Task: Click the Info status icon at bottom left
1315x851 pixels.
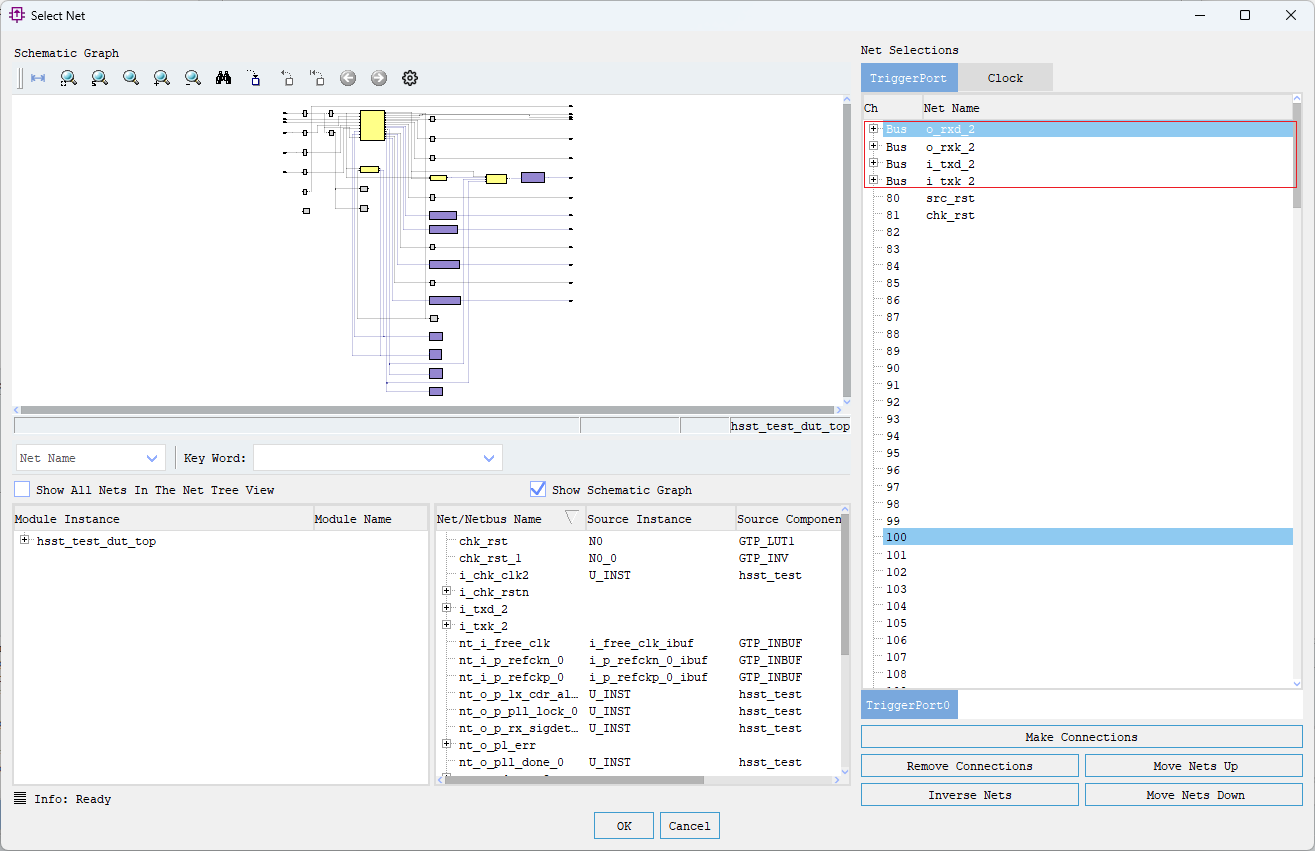Action: point(18,798)
